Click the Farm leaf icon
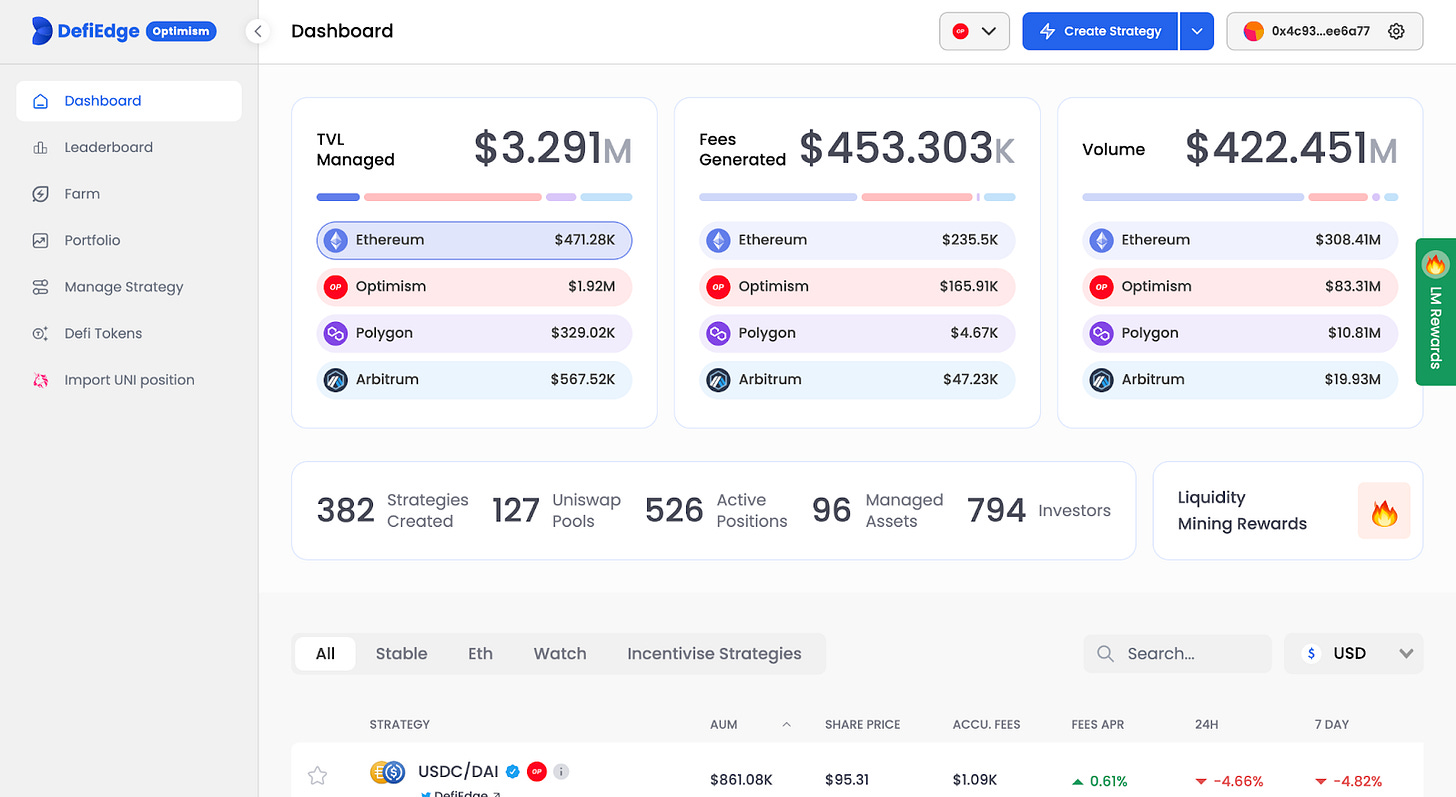Image resolution: width=1456 pixels, height=797 pixels. coord(40,194)
